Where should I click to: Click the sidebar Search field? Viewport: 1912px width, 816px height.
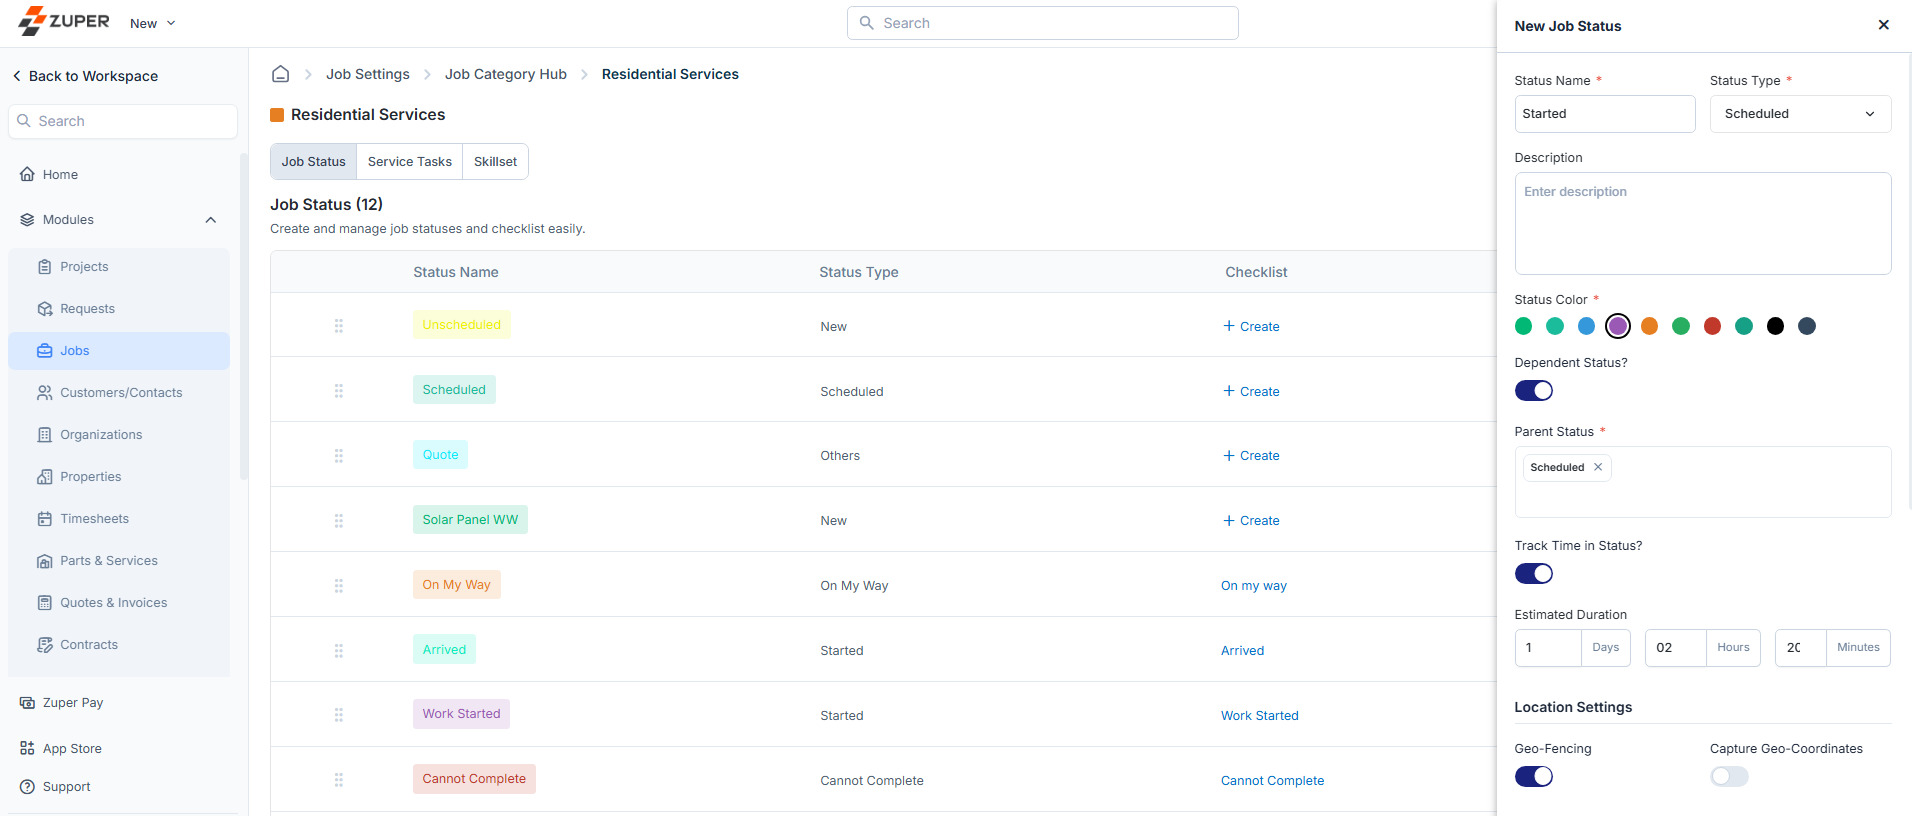click(x=123, y=121)
